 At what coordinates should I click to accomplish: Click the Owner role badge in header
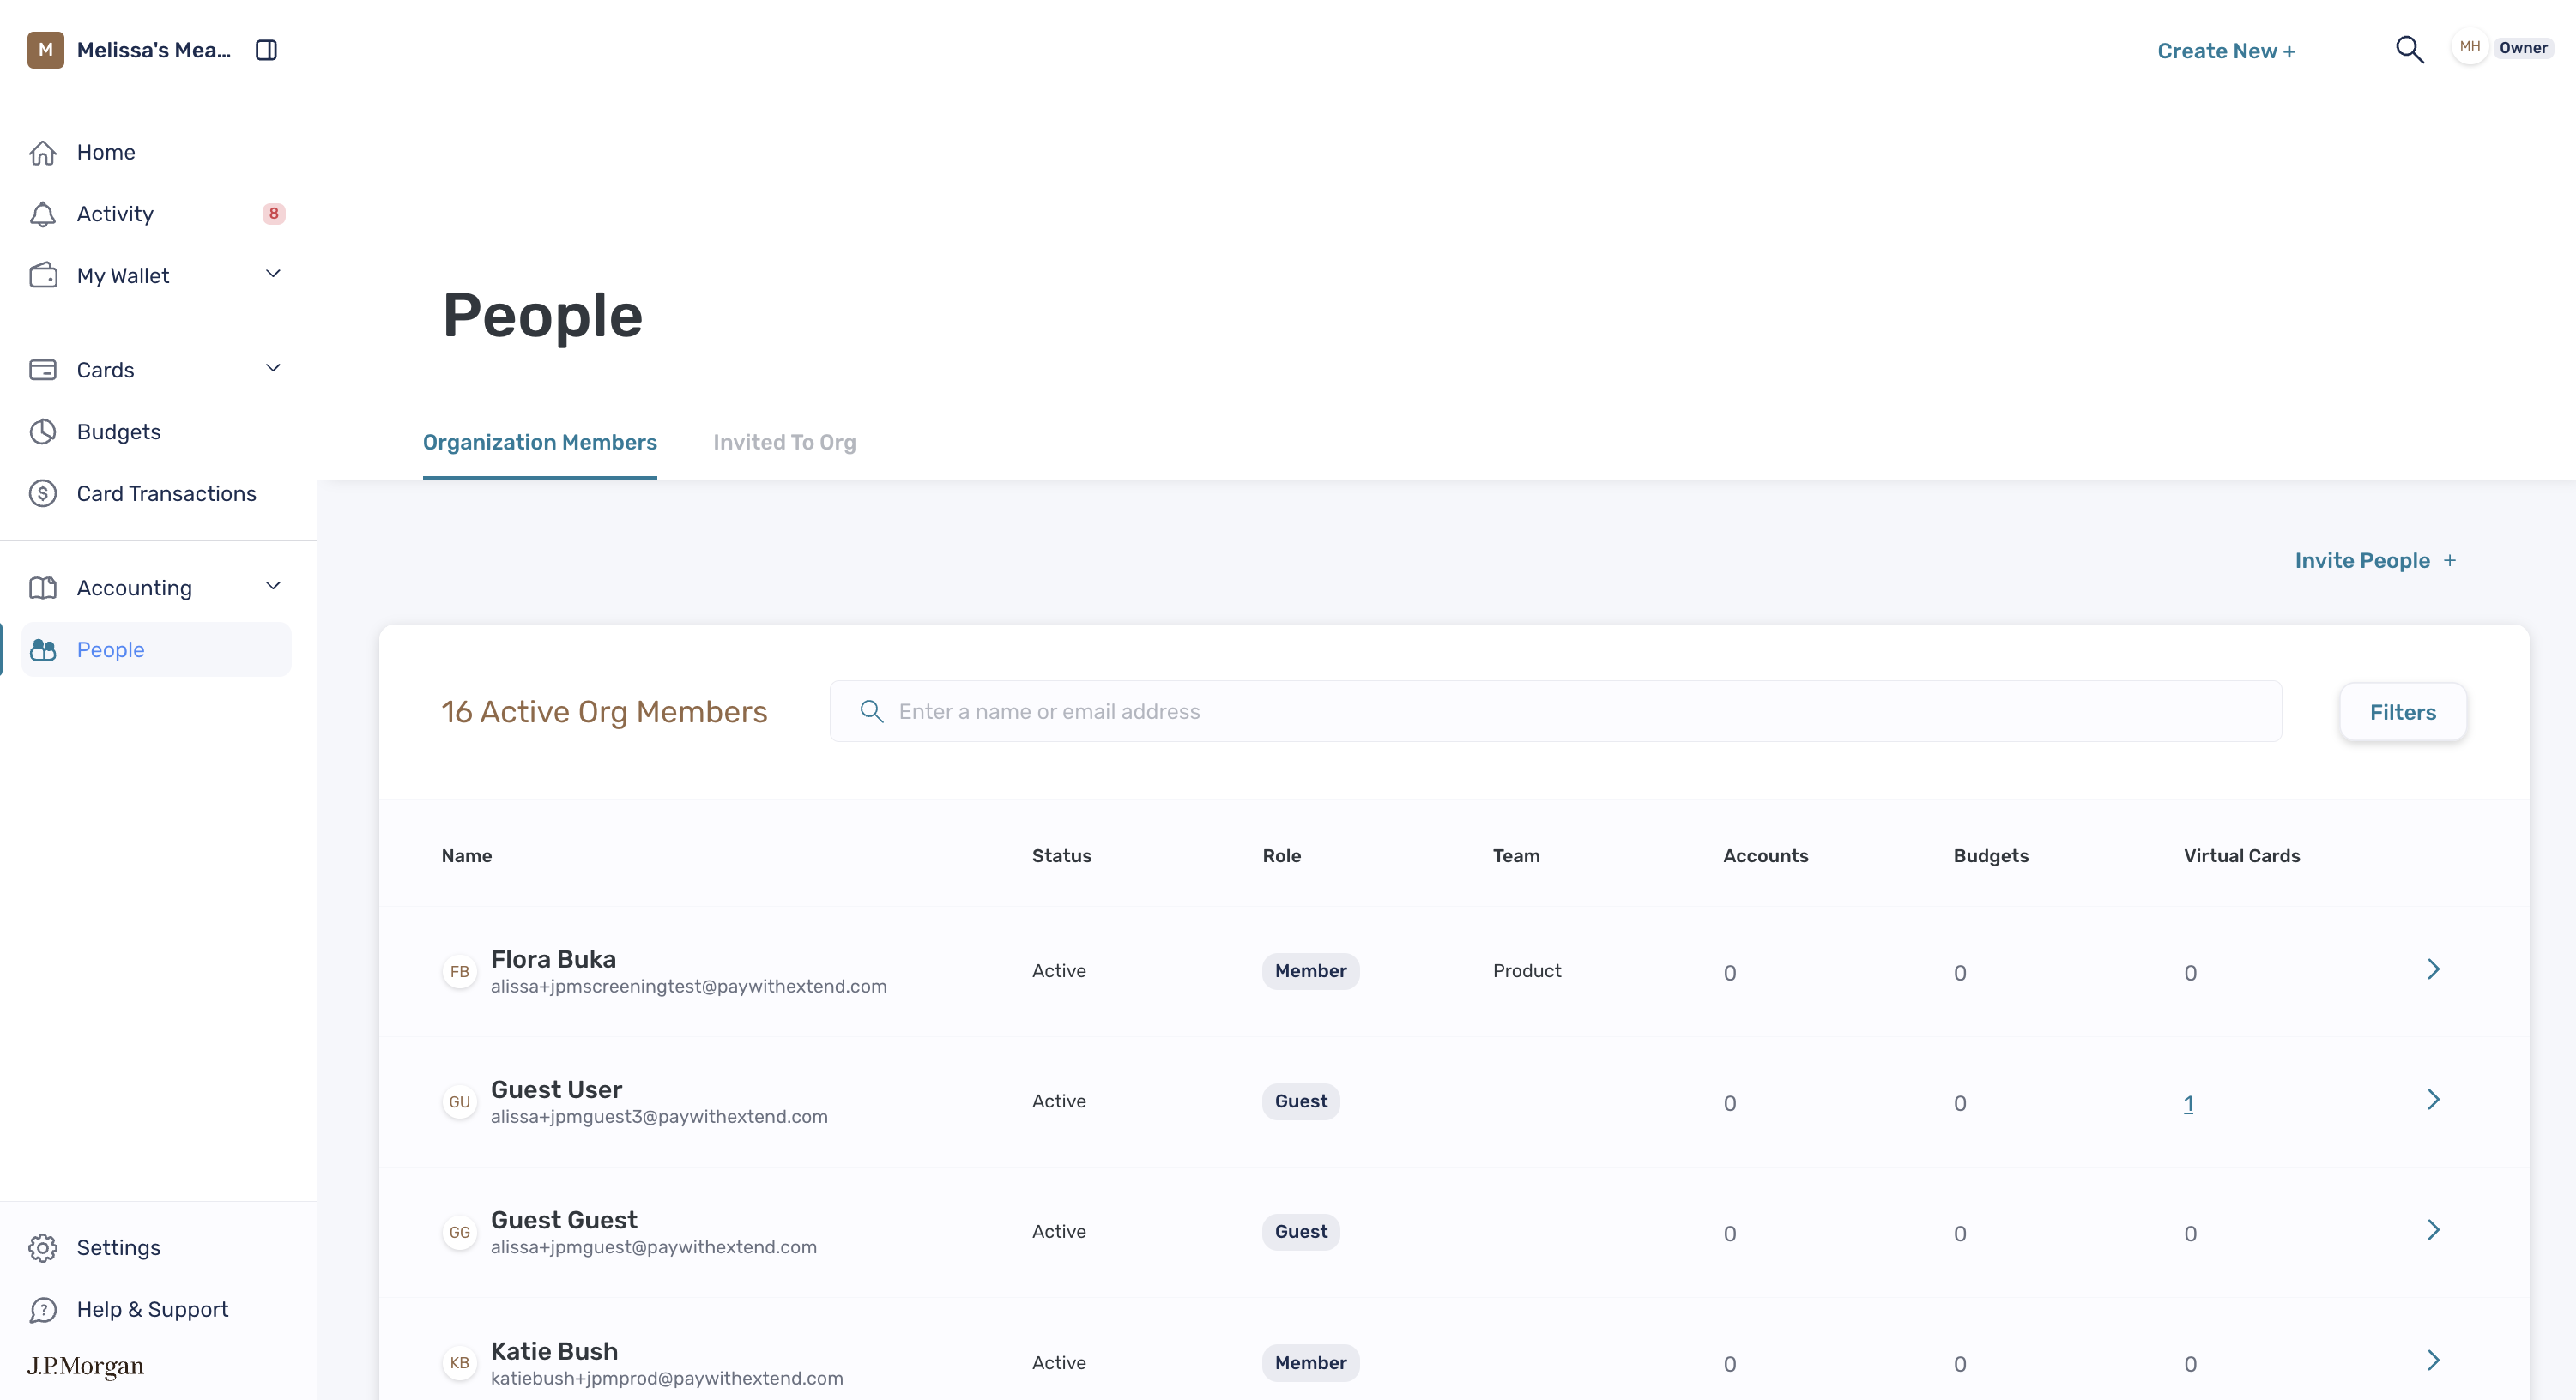[2522, 47]
